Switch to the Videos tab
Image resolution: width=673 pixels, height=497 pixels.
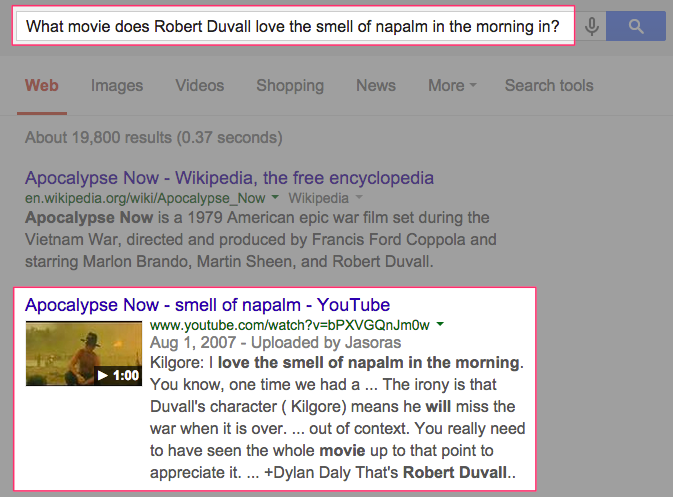point(200,85)
